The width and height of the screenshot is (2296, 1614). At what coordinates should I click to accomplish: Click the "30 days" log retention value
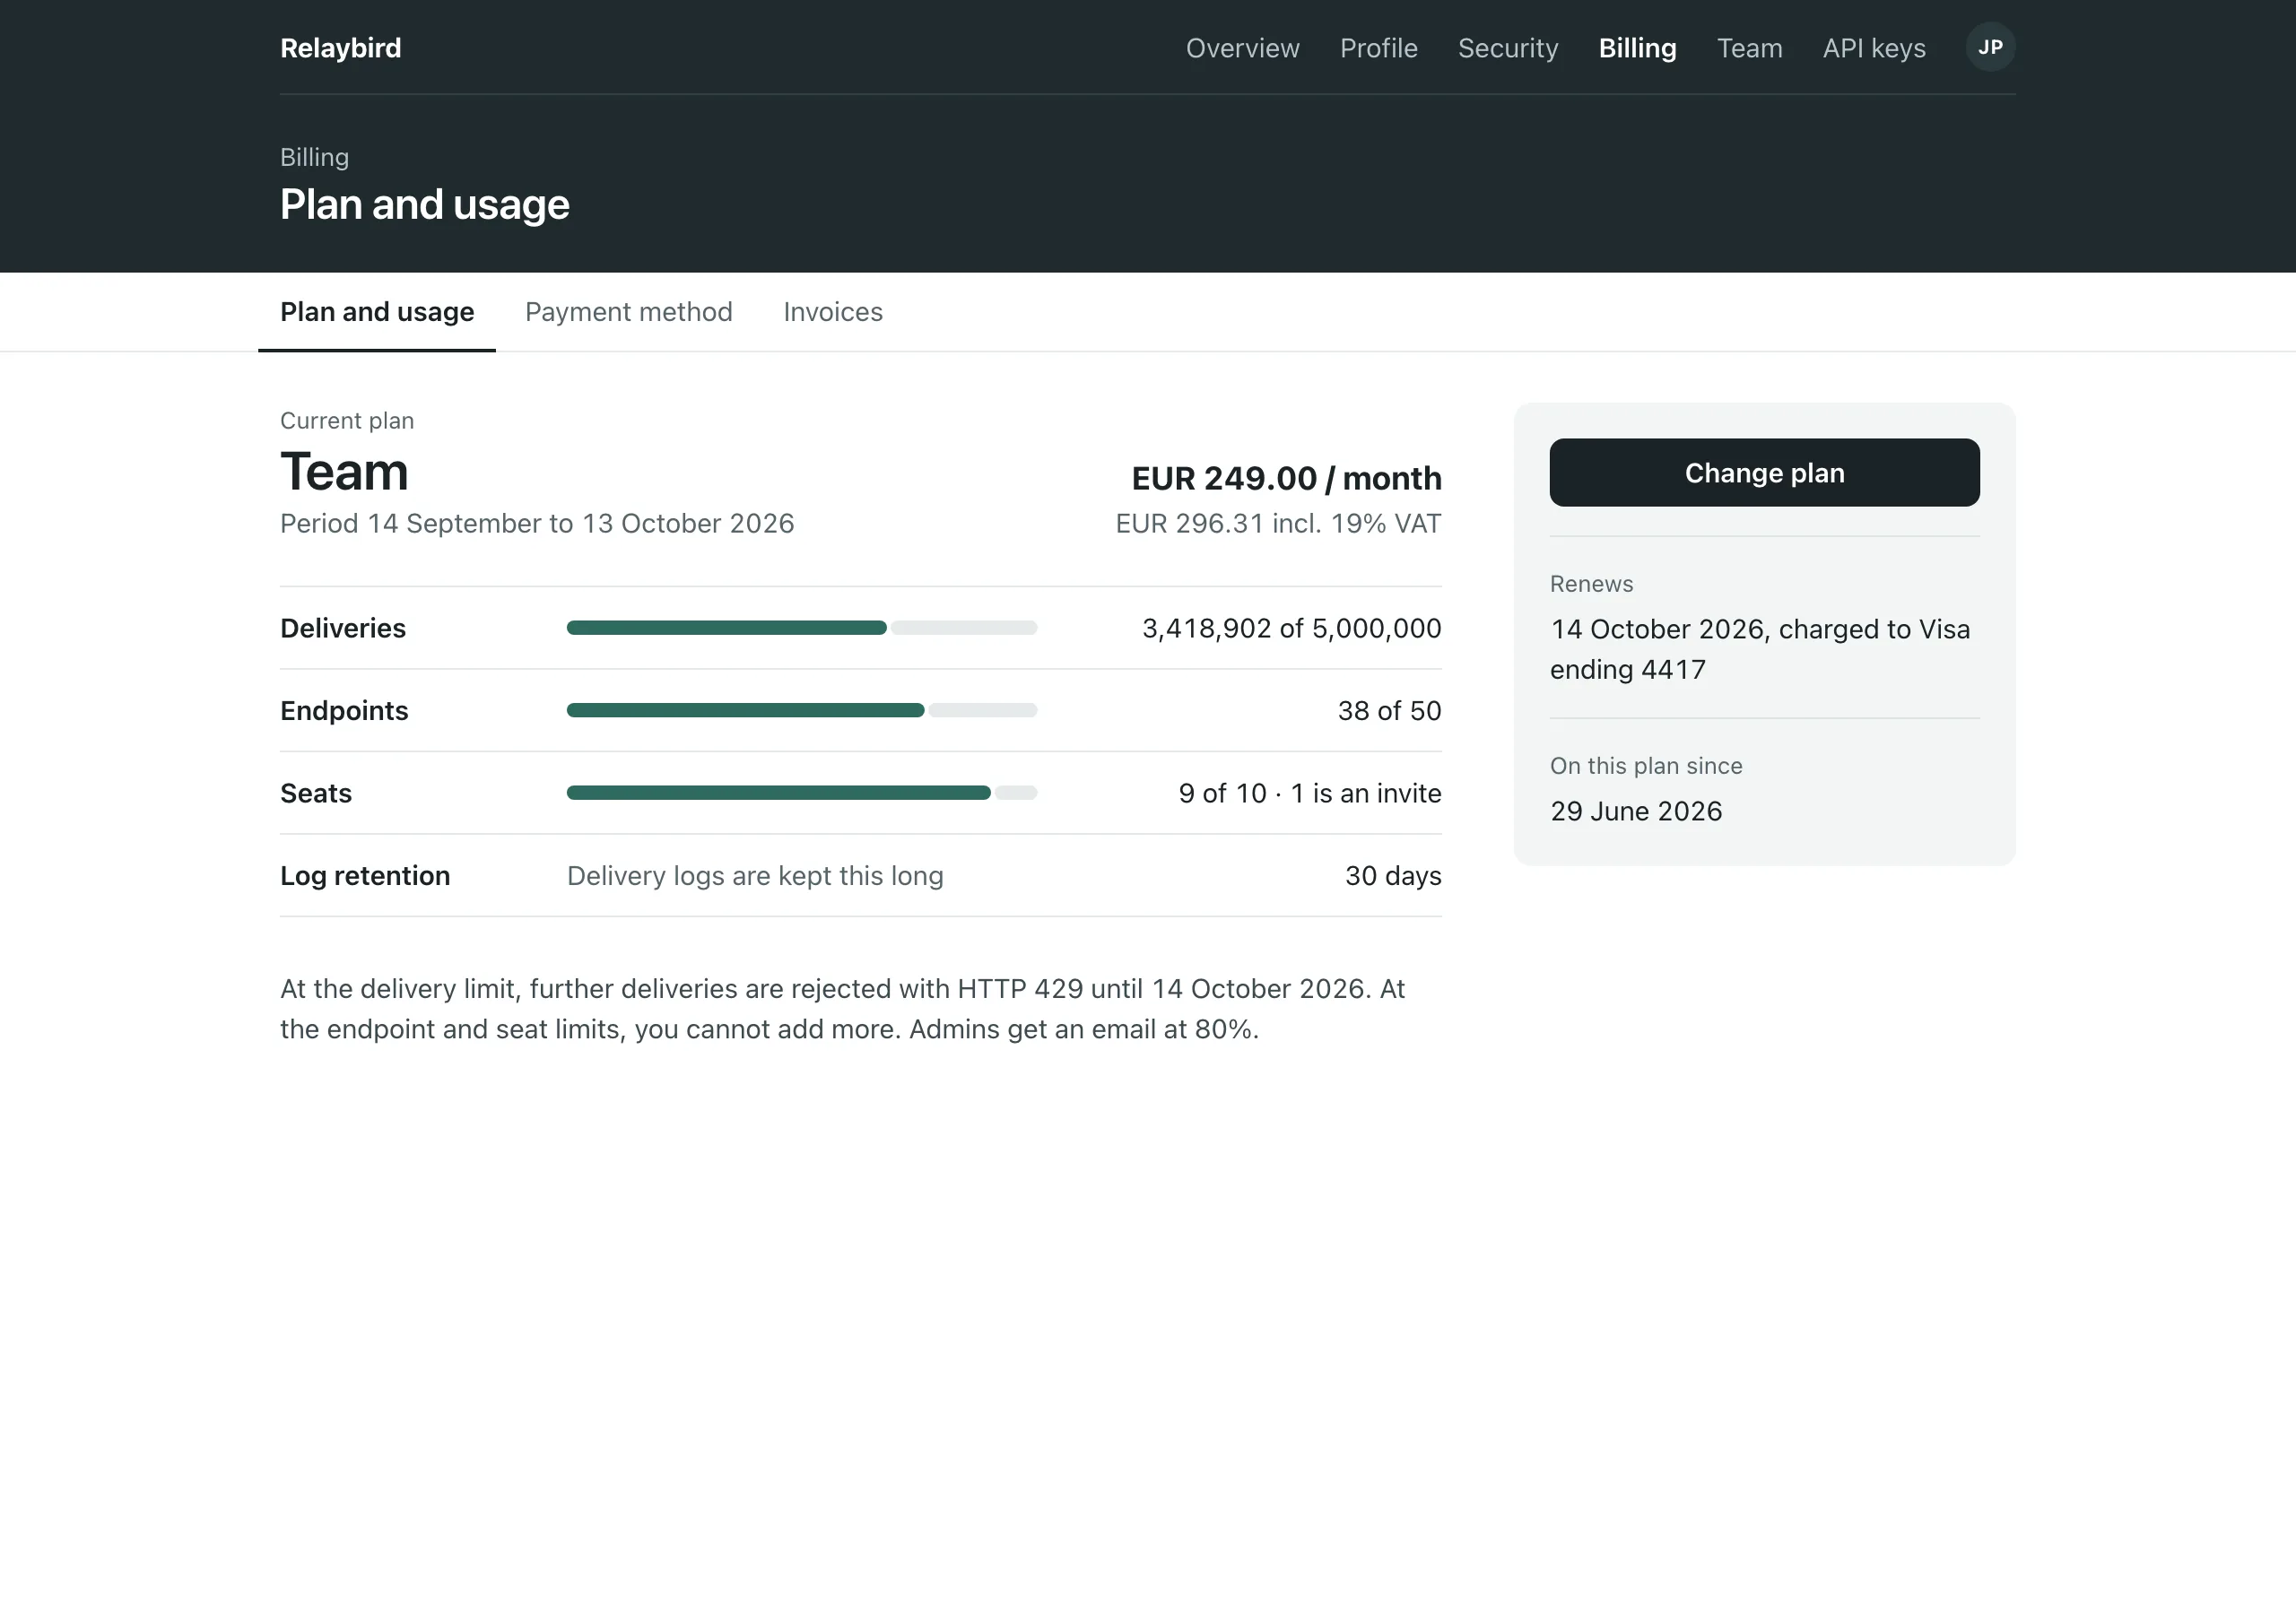(x=1392, y=876)
